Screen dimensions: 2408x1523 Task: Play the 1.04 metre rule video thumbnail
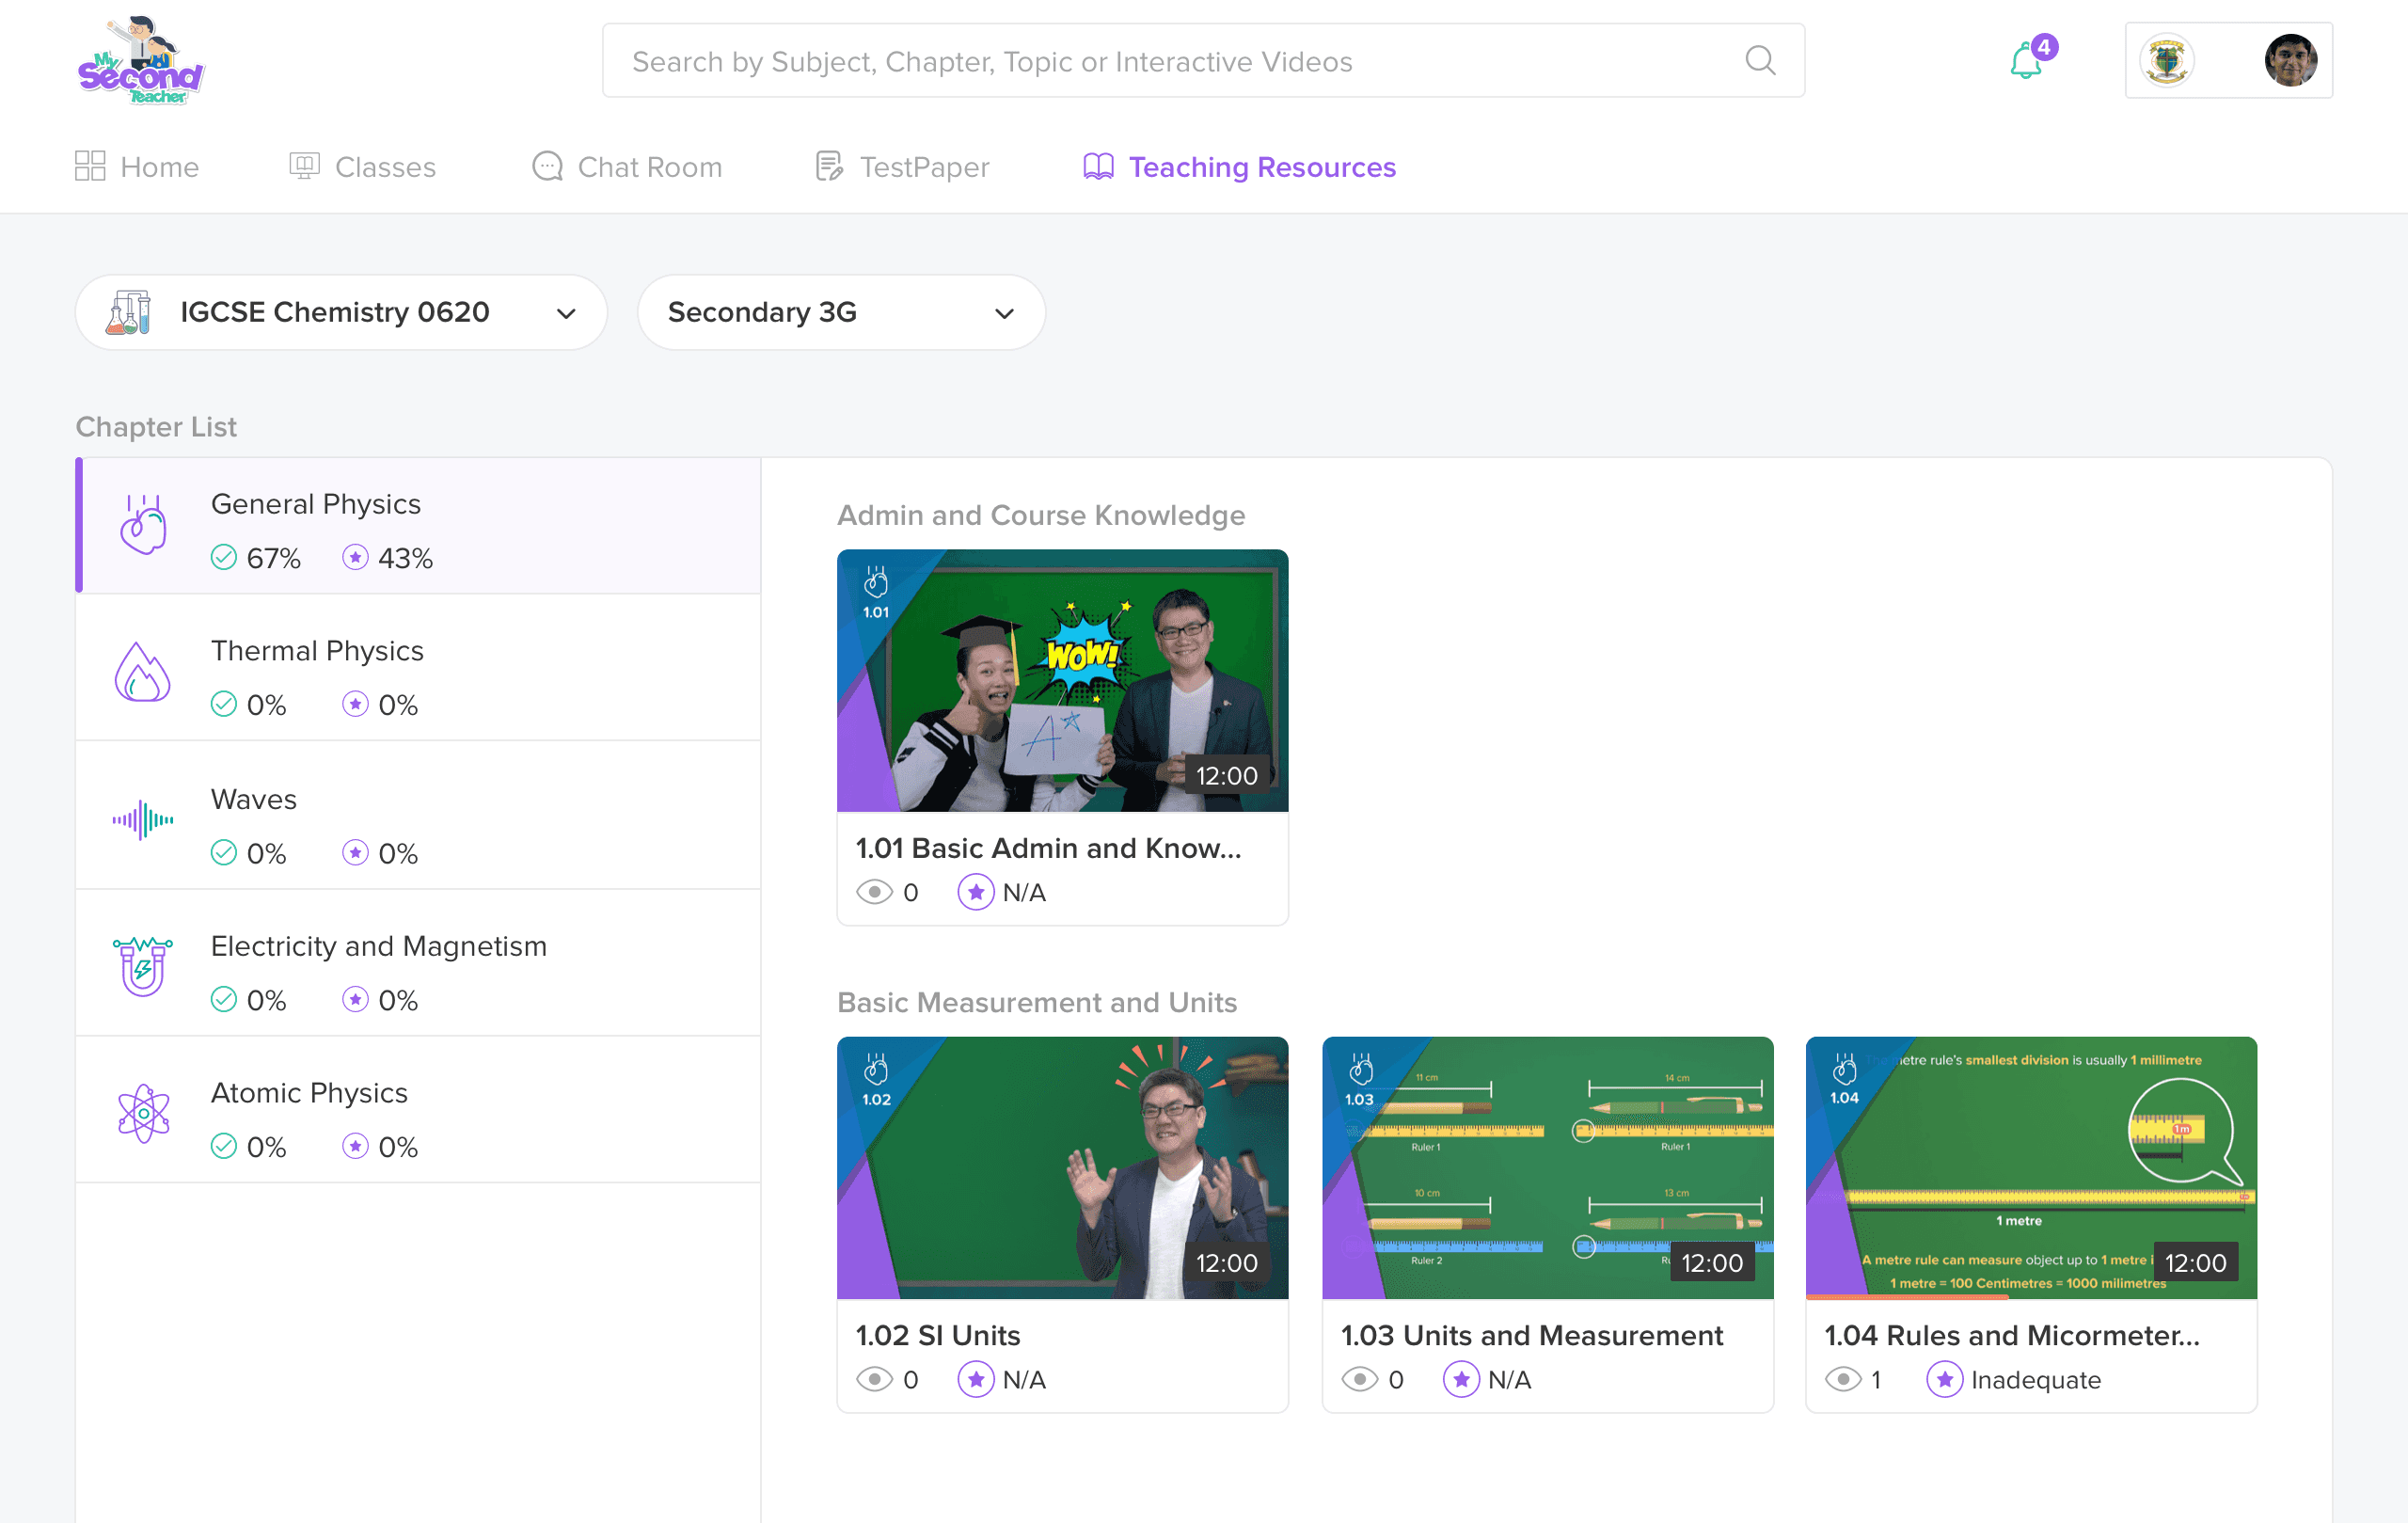[x=2031, y=1168]
